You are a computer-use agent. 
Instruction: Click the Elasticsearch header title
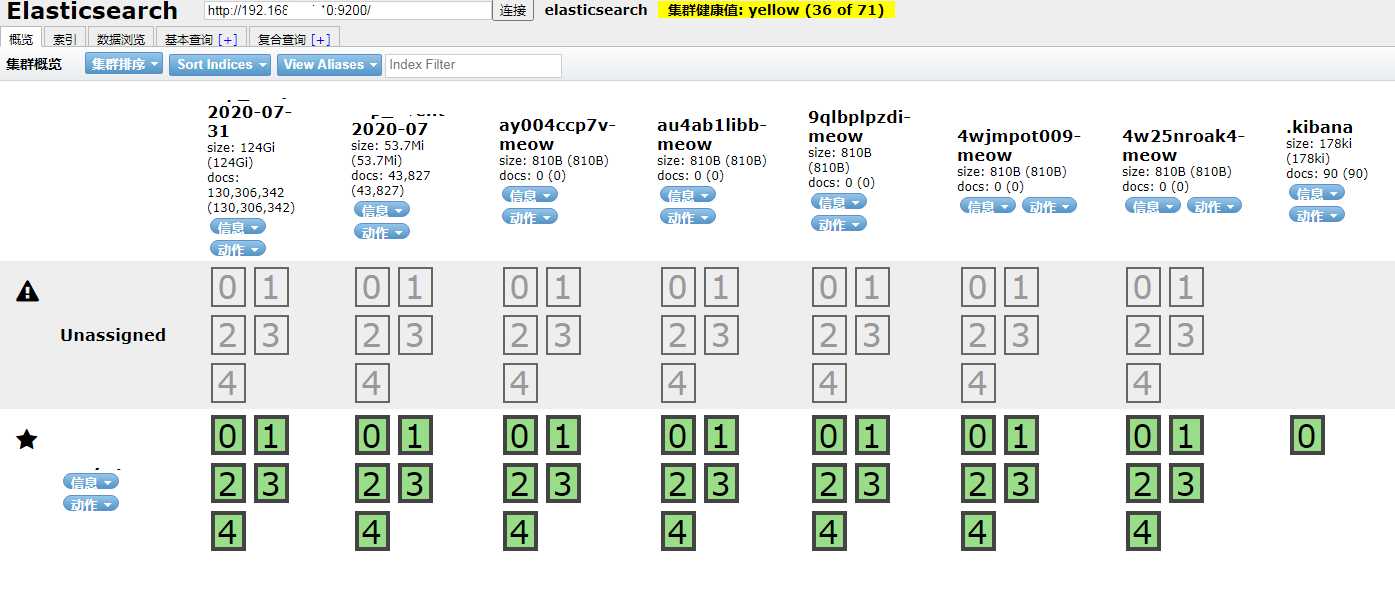tap(92, 11)
